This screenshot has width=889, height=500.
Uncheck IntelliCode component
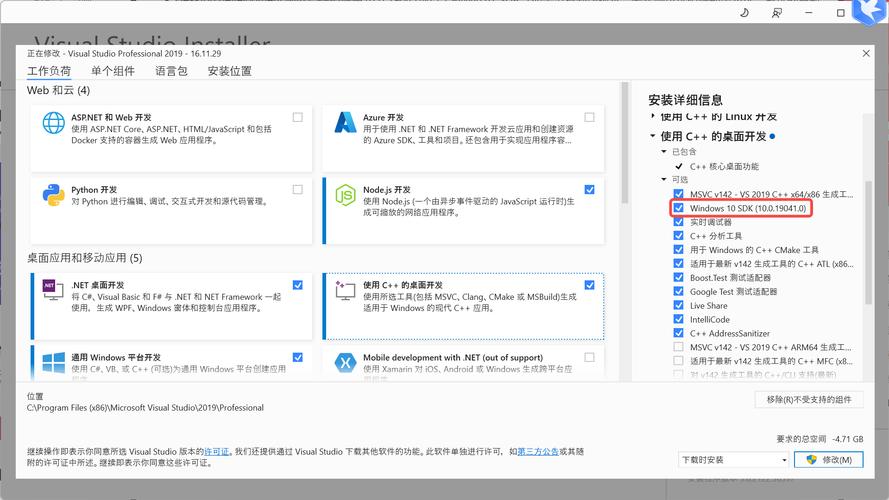[x=678, y=319]
